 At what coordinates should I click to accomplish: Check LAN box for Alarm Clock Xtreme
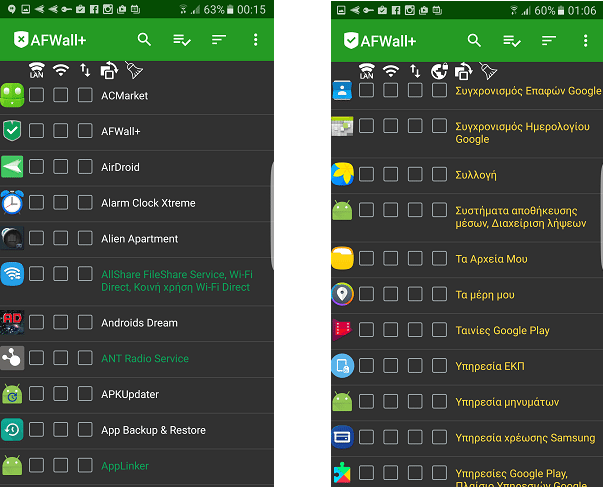37,202
